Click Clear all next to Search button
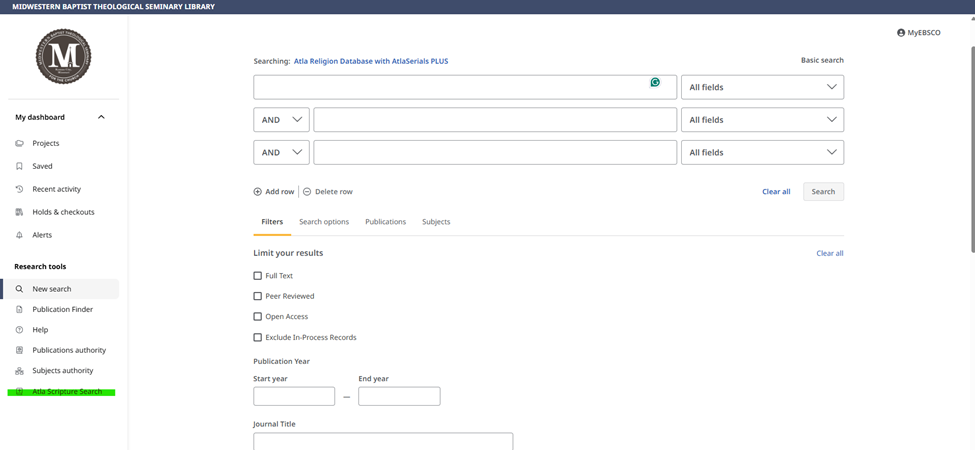Viewport: 975px width, 450px height. click(x=776, y=192)
